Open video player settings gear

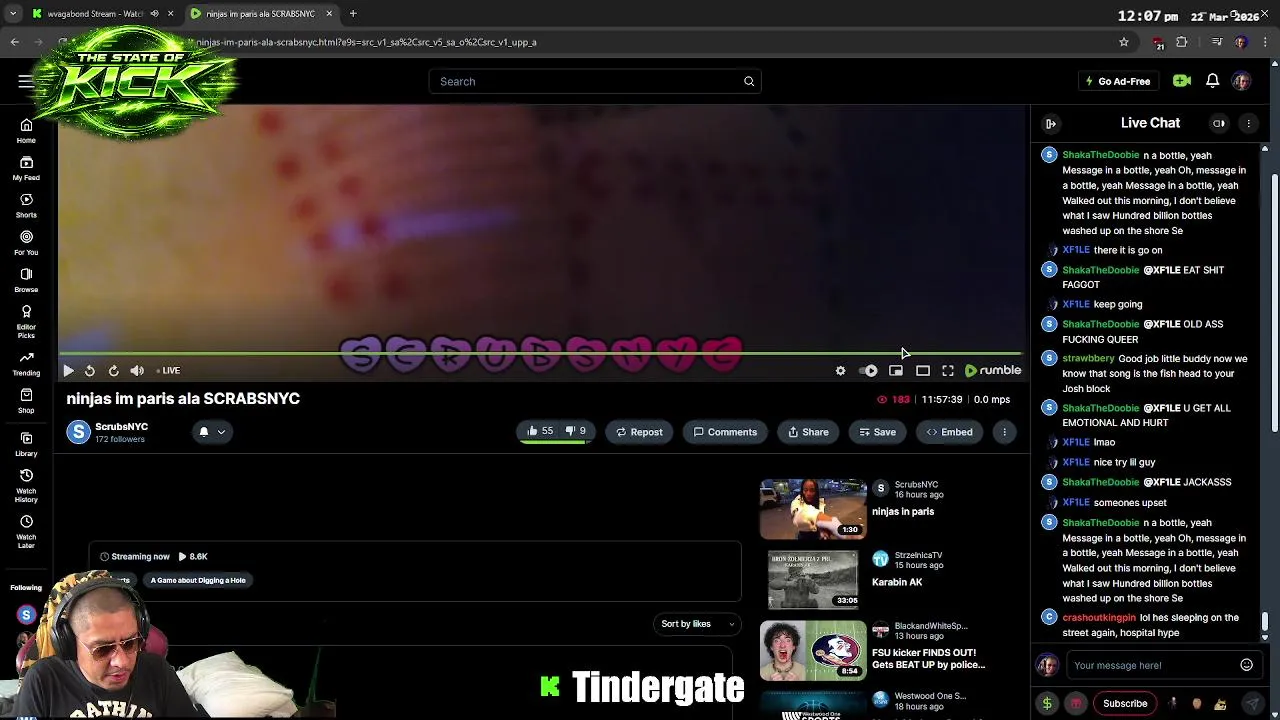(x=840, y=371)
